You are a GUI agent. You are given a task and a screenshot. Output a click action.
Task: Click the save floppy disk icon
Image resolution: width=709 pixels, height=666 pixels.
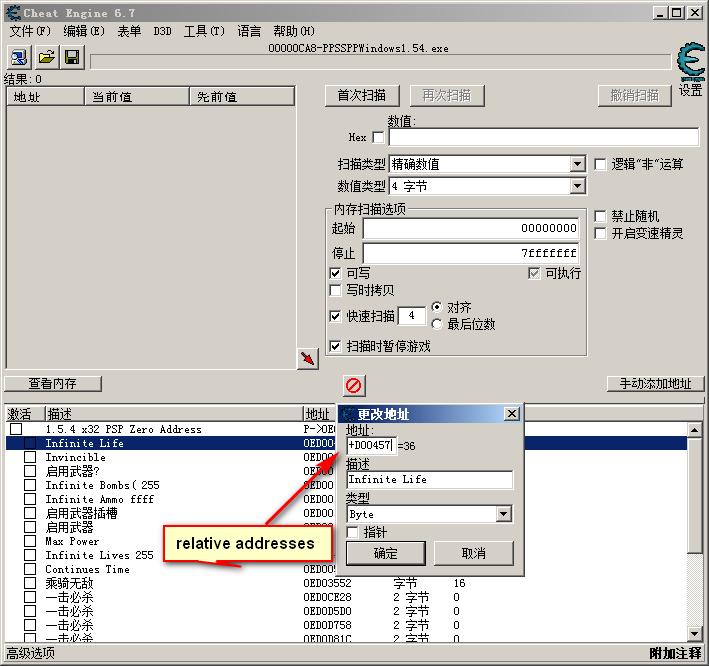(x=72, y=57)
